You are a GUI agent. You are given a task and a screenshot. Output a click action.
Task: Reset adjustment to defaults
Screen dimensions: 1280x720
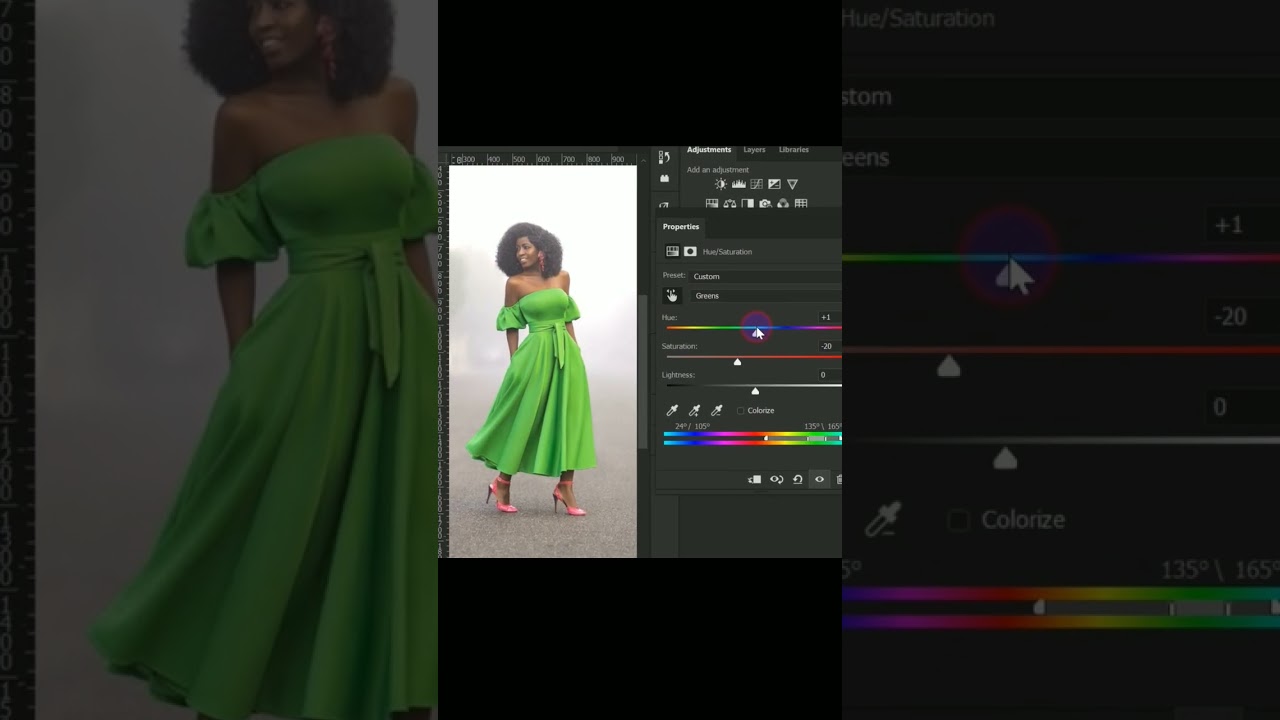click(x=798, y=480)
